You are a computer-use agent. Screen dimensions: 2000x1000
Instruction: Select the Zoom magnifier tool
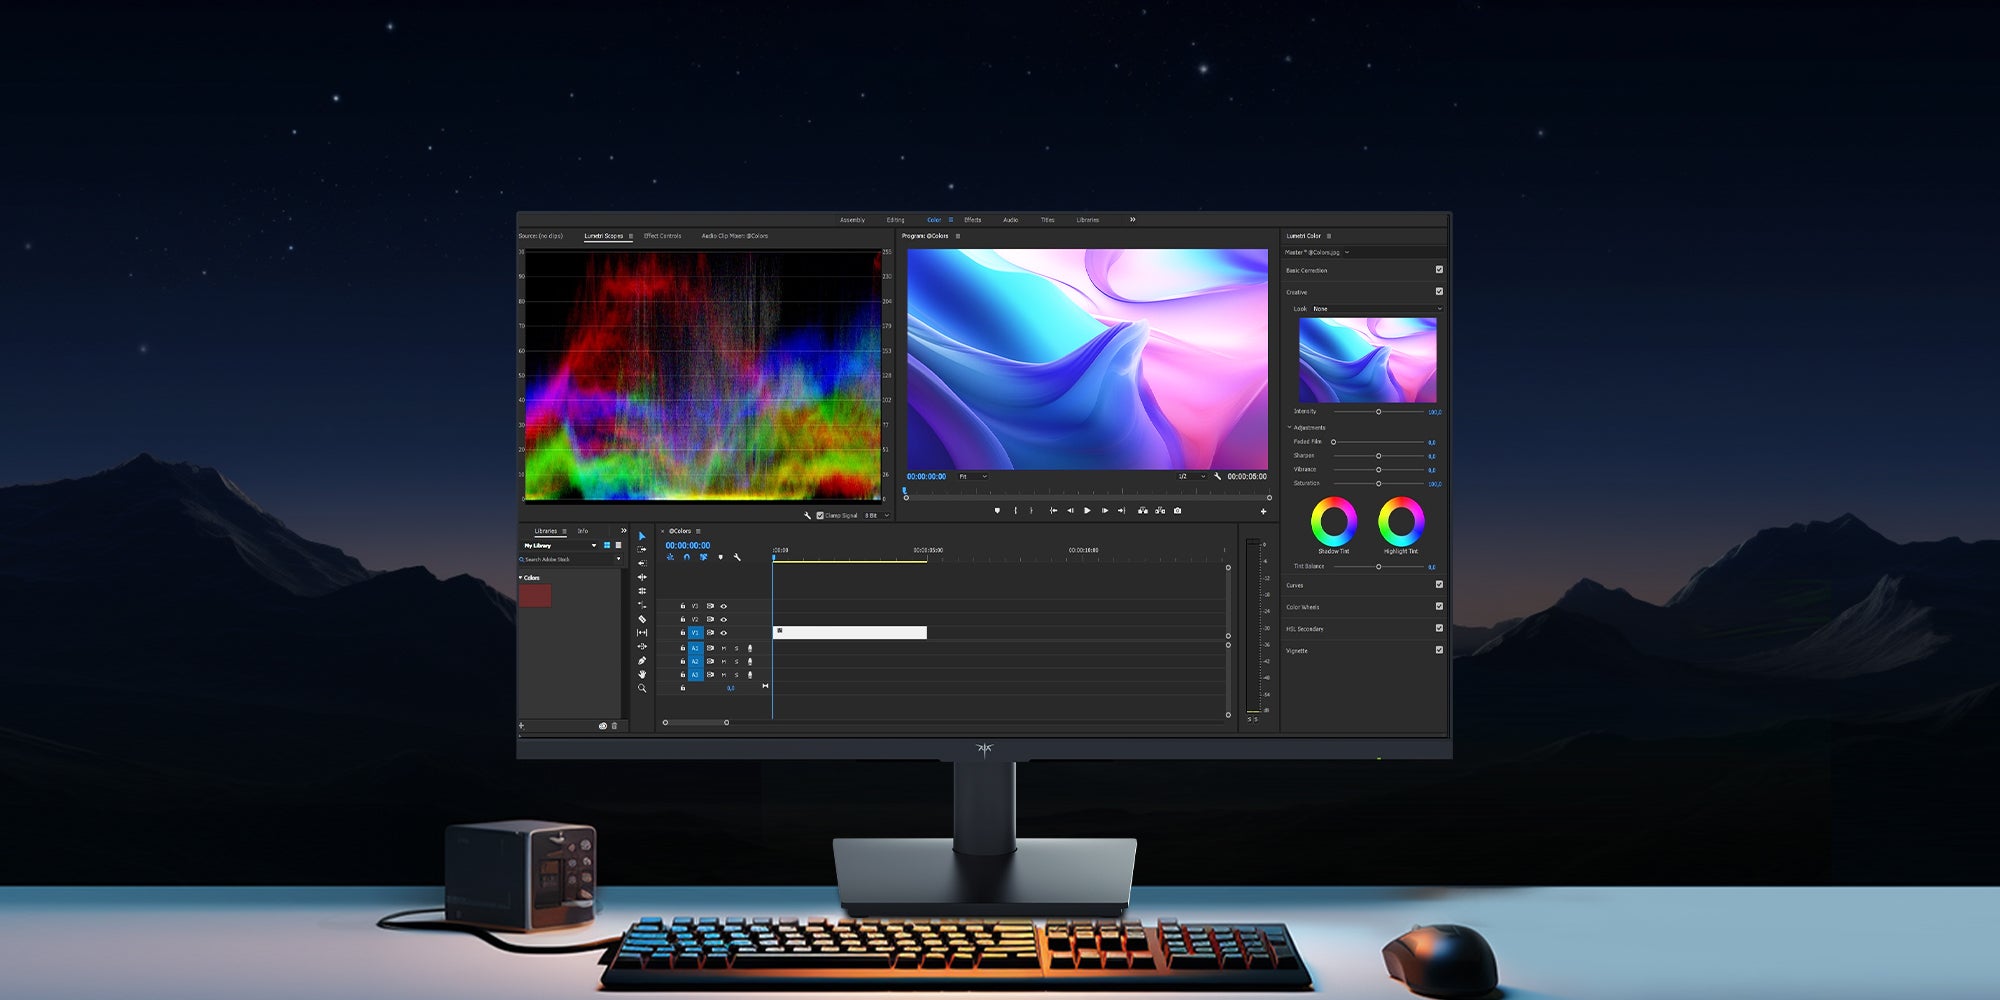[x=642, y=688]
